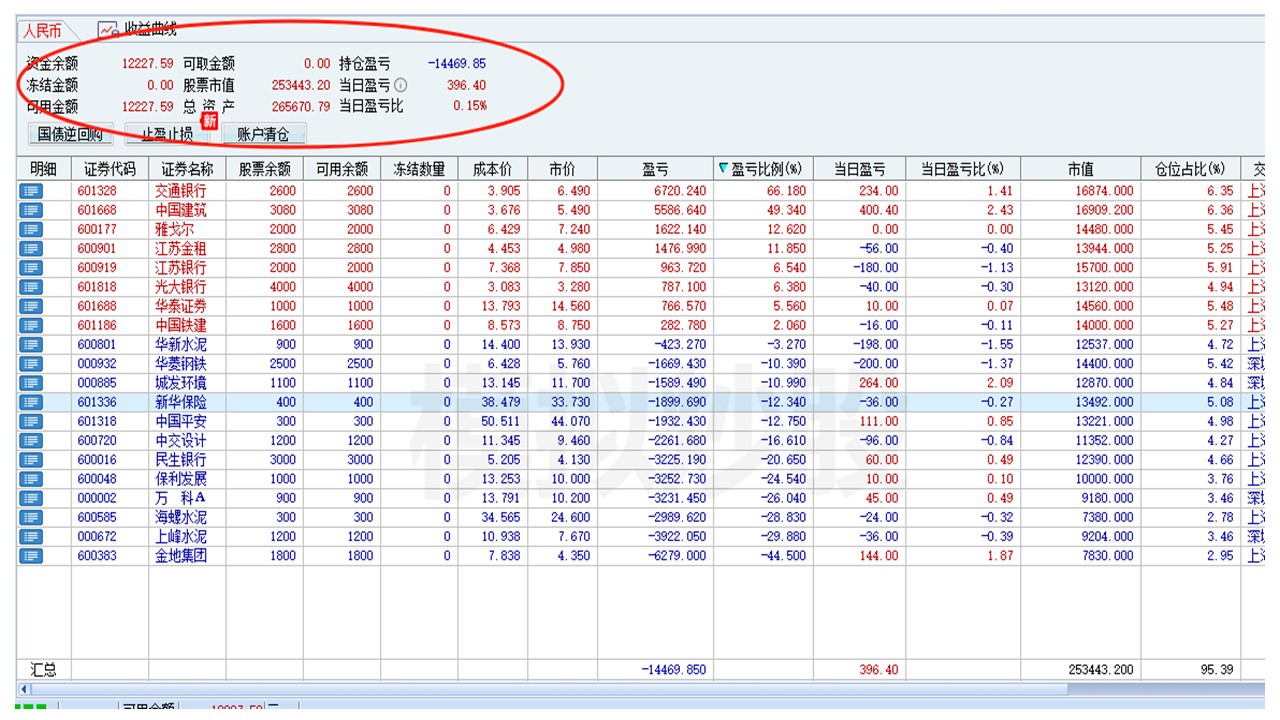Open the detail icon for 海螺水泥
This screenshot has width=1280, height=720.
[31, 517]
